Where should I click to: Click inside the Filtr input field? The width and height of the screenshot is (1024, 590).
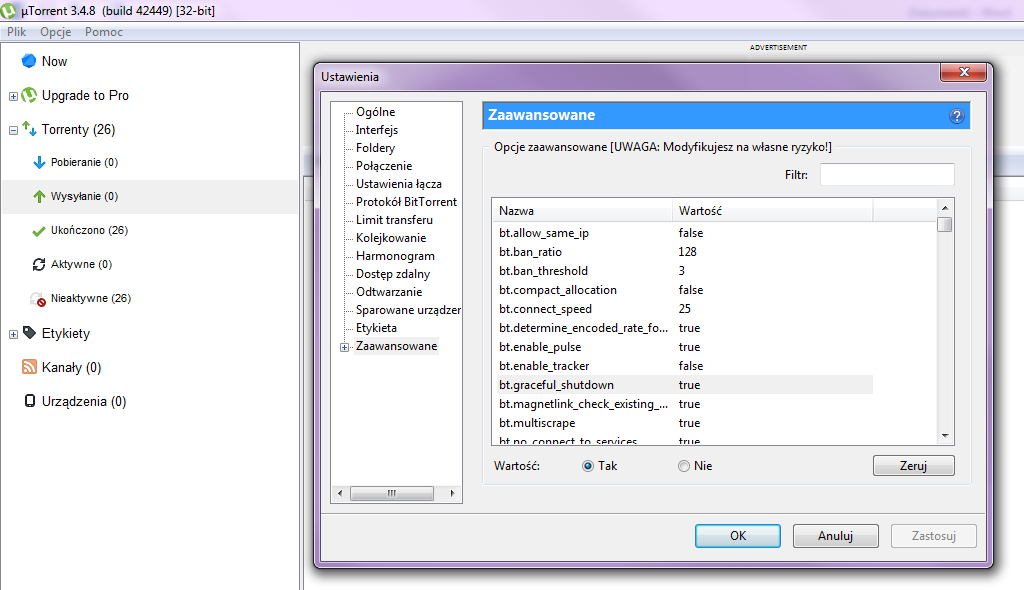tap(887, 174)
